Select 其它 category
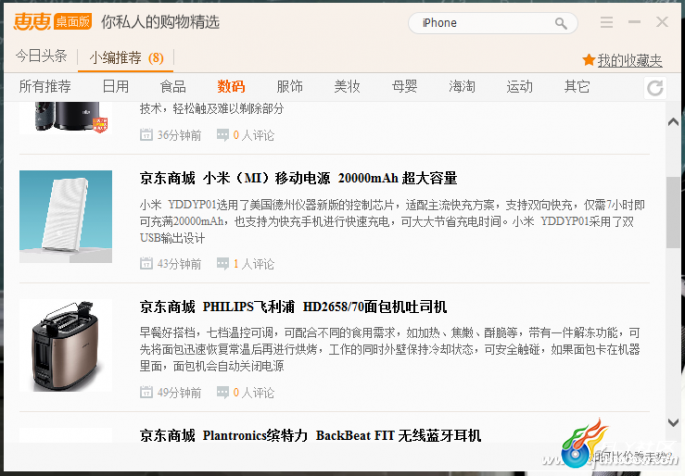 click(x=577, y=86)
